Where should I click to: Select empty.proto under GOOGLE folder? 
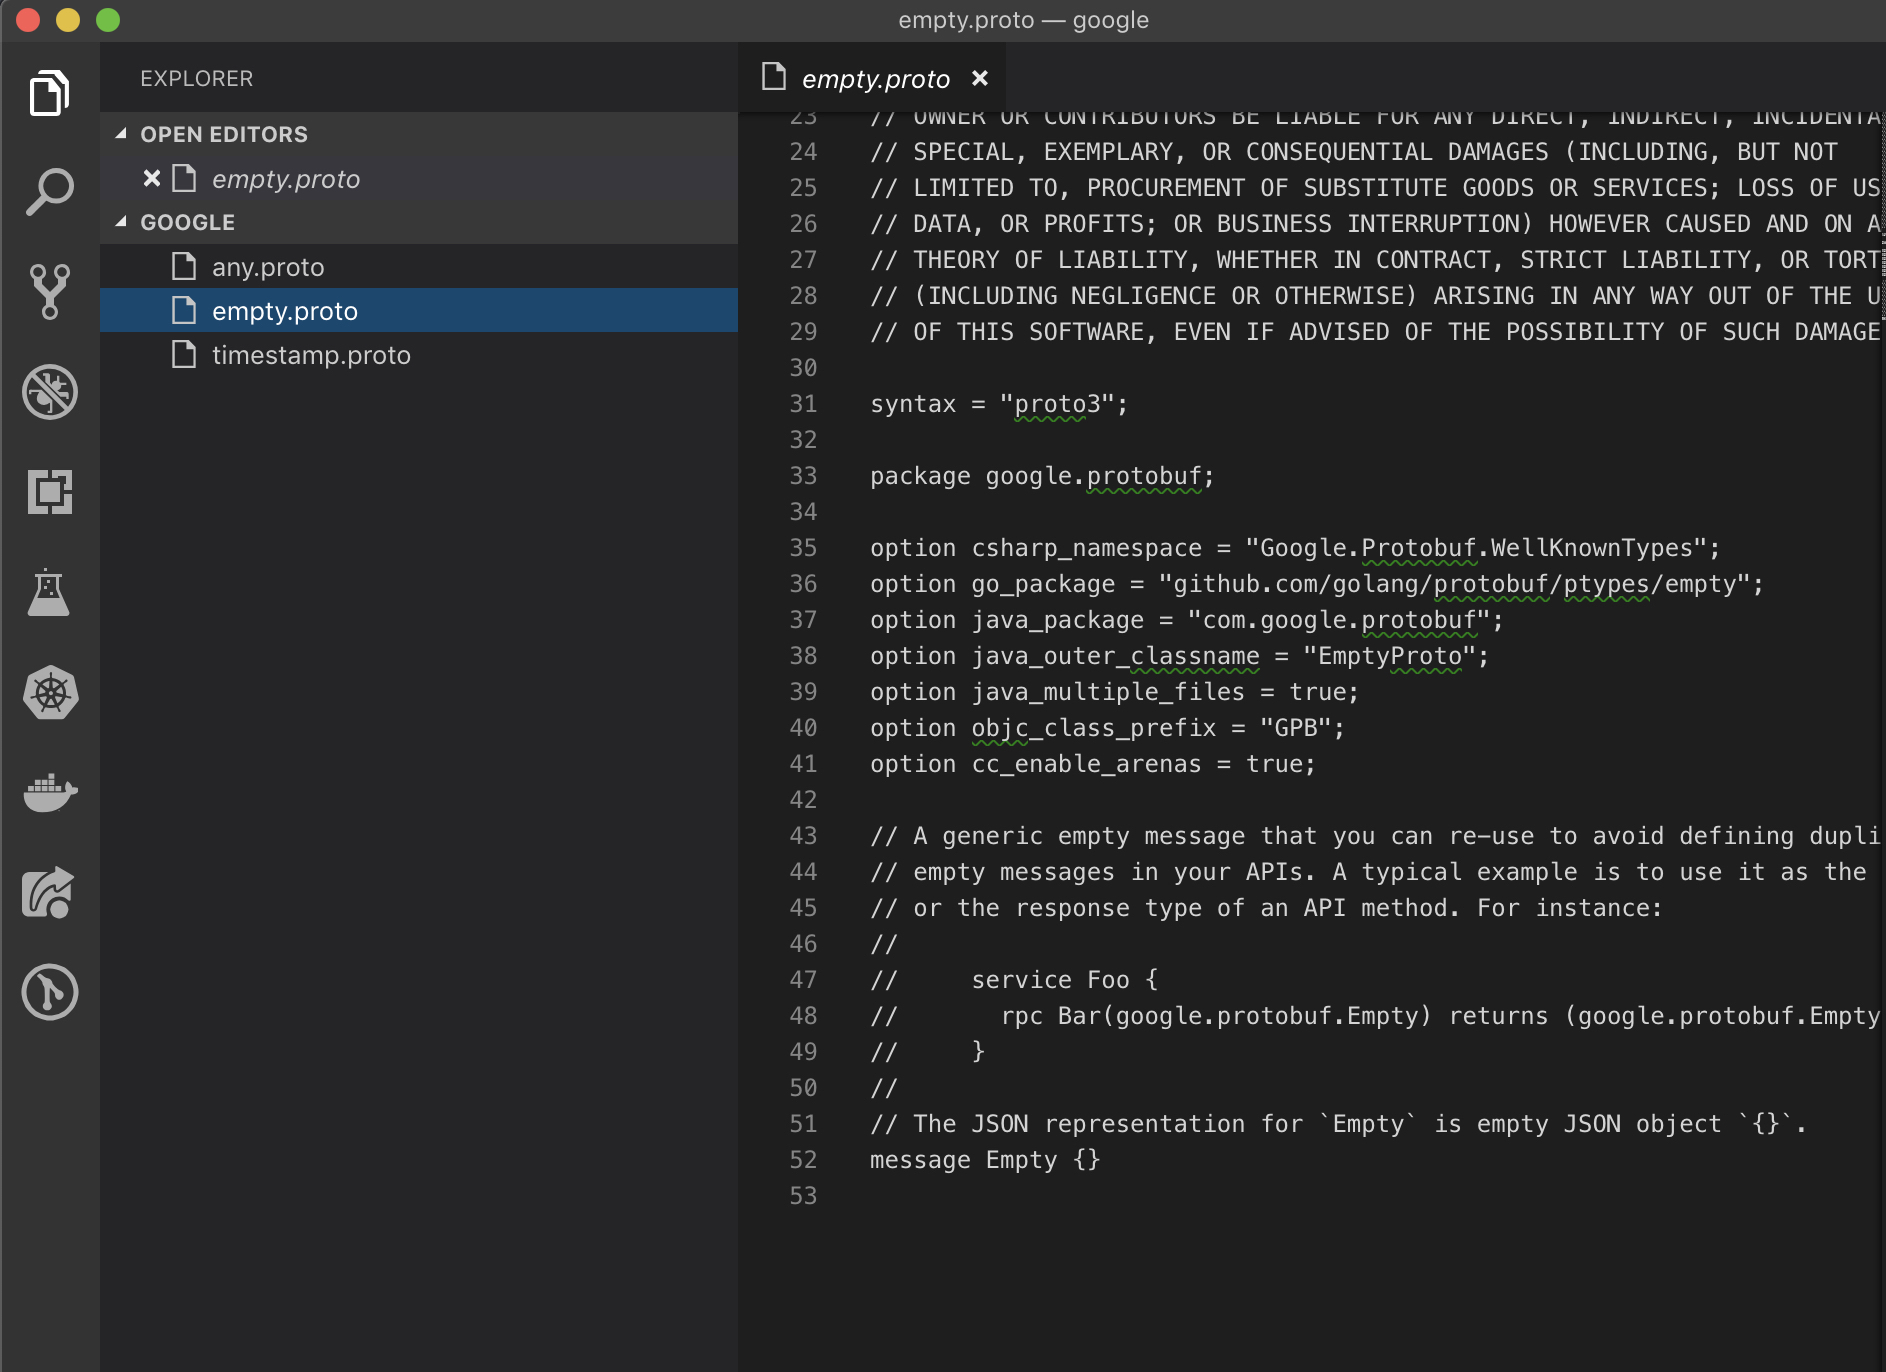pos(285,311)
